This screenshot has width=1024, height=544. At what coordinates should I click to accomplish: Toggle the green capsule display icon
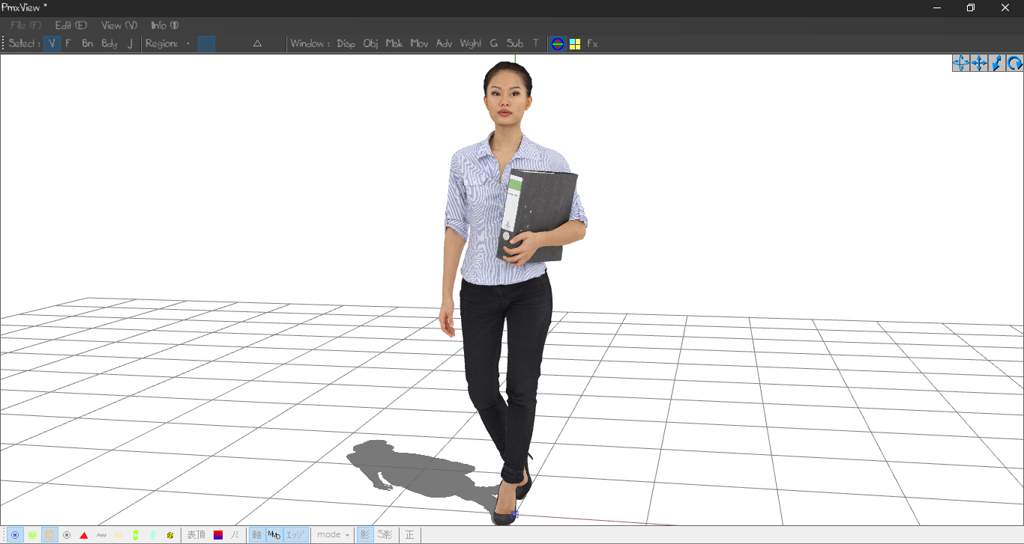(135, 535)
